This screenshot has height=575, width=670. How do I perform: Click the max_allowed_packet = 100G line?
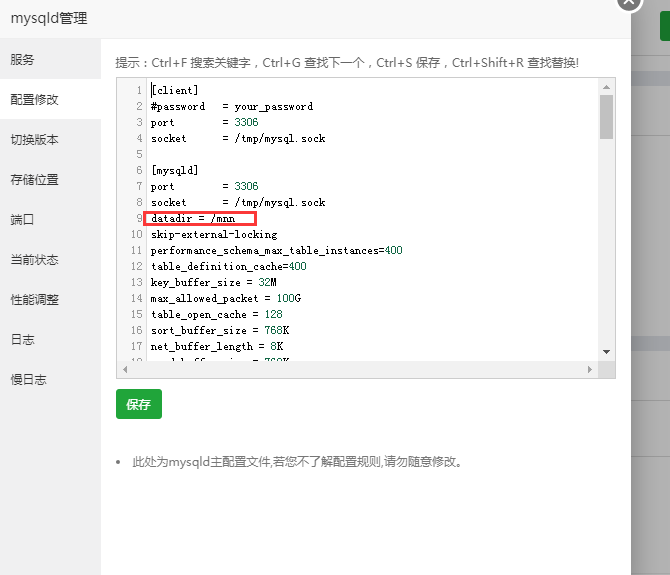[x=226, y=298]
